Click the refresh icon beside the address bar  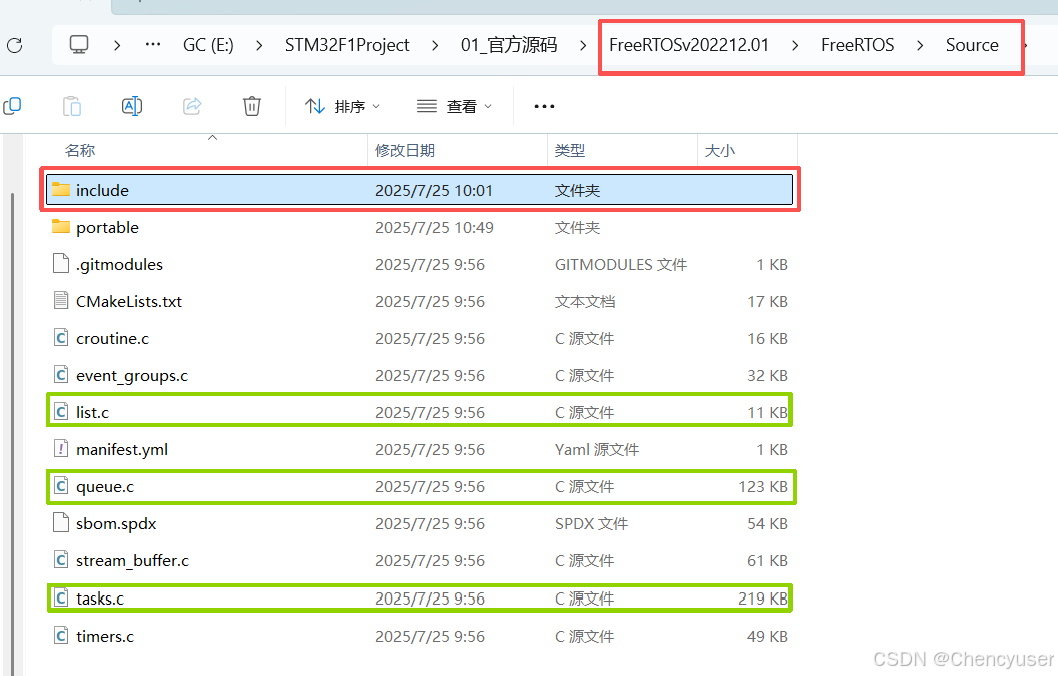(14, 45)
